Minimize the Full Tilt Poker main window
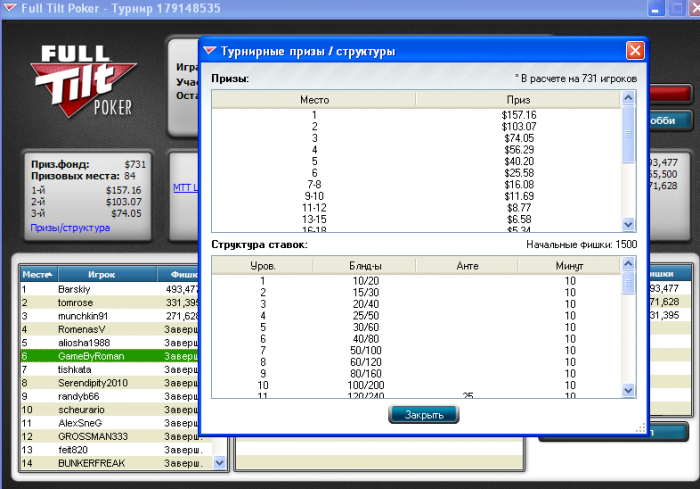This screenshot has width=700, height=489. pos(655,8)
